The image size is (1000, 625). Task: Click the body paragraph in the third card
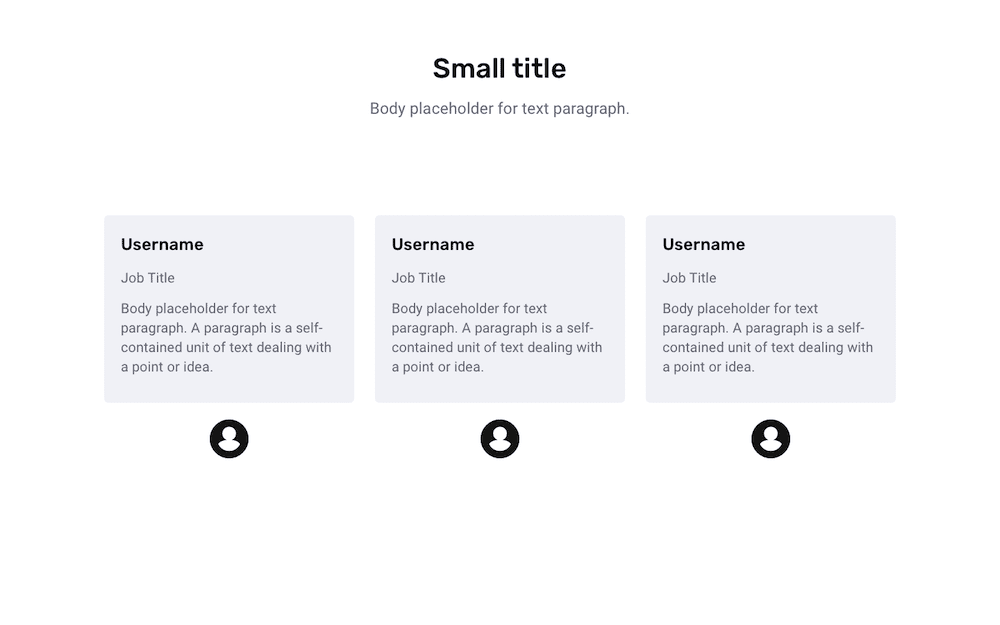(x=768, y=337)
